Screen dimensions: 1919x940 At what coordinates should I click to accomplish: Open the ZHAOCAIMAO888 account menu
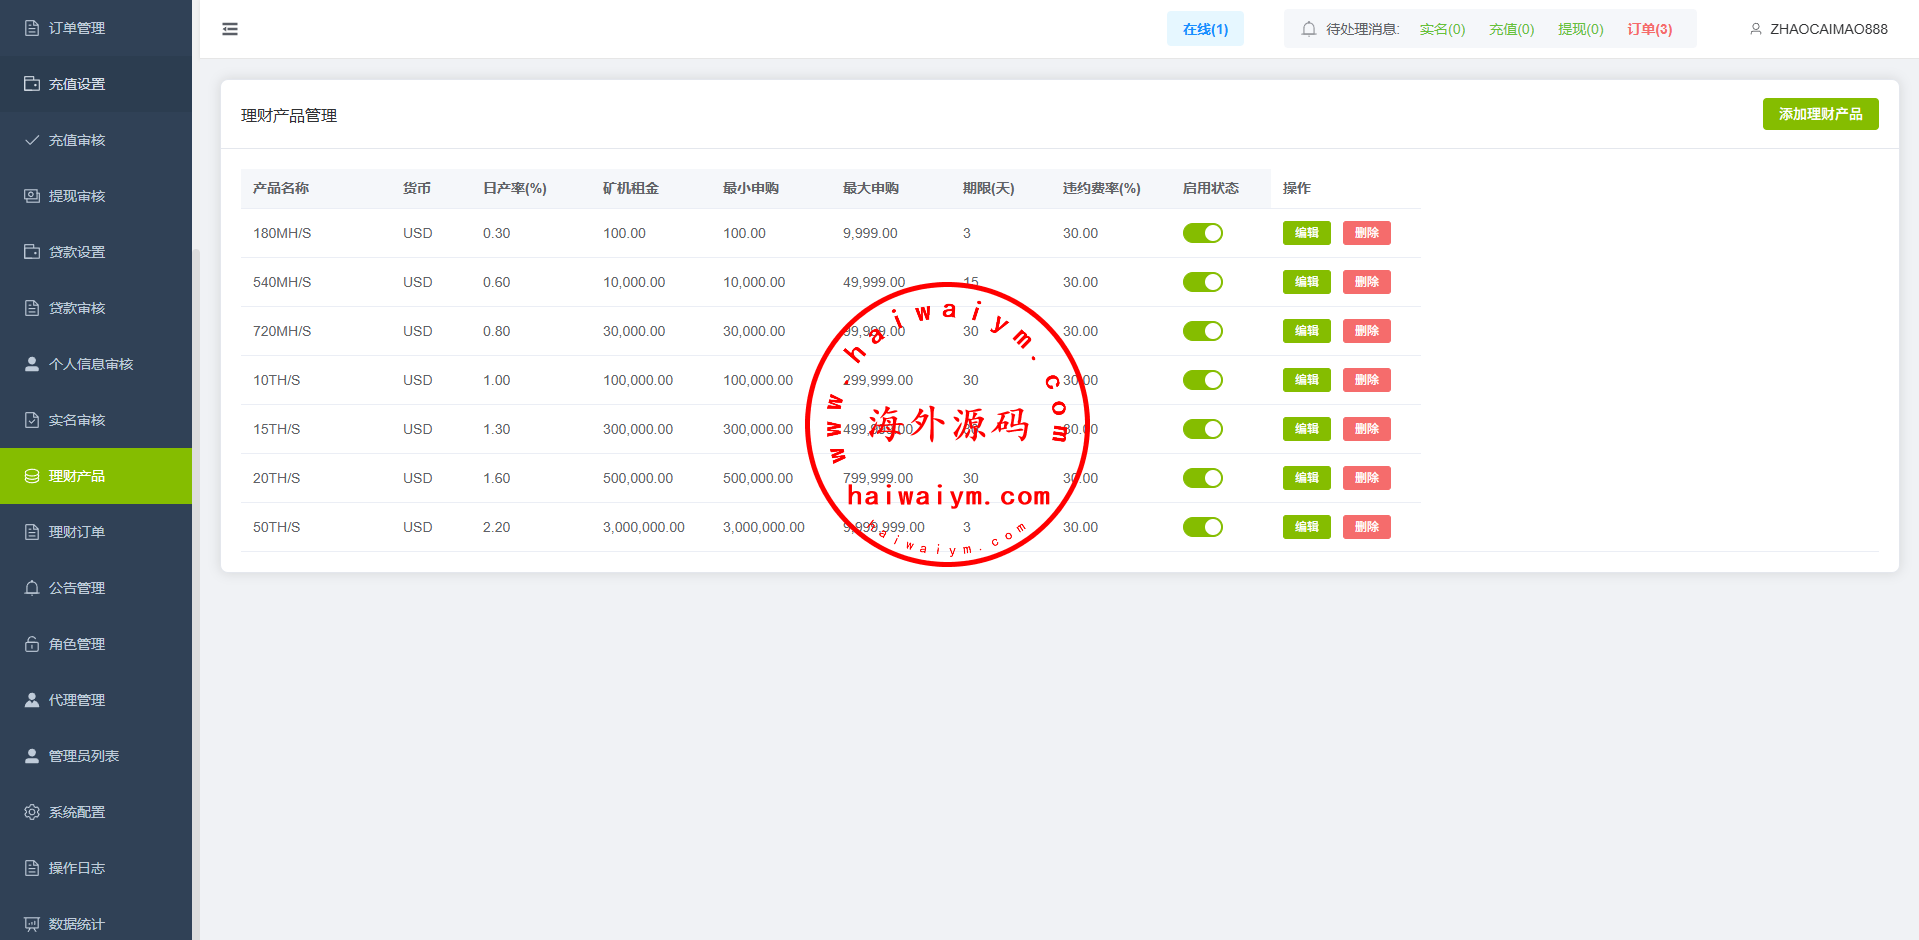tap(1828, 29)
